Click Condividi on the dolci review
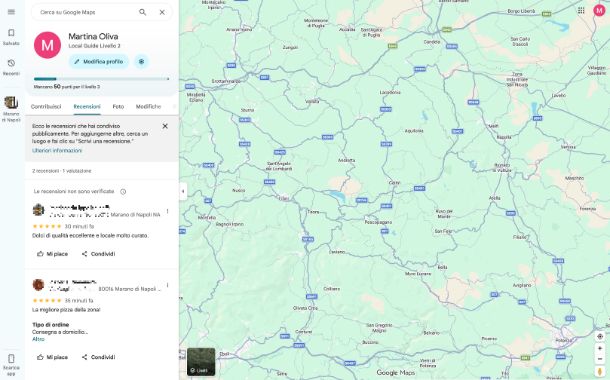 pos(98,254)
